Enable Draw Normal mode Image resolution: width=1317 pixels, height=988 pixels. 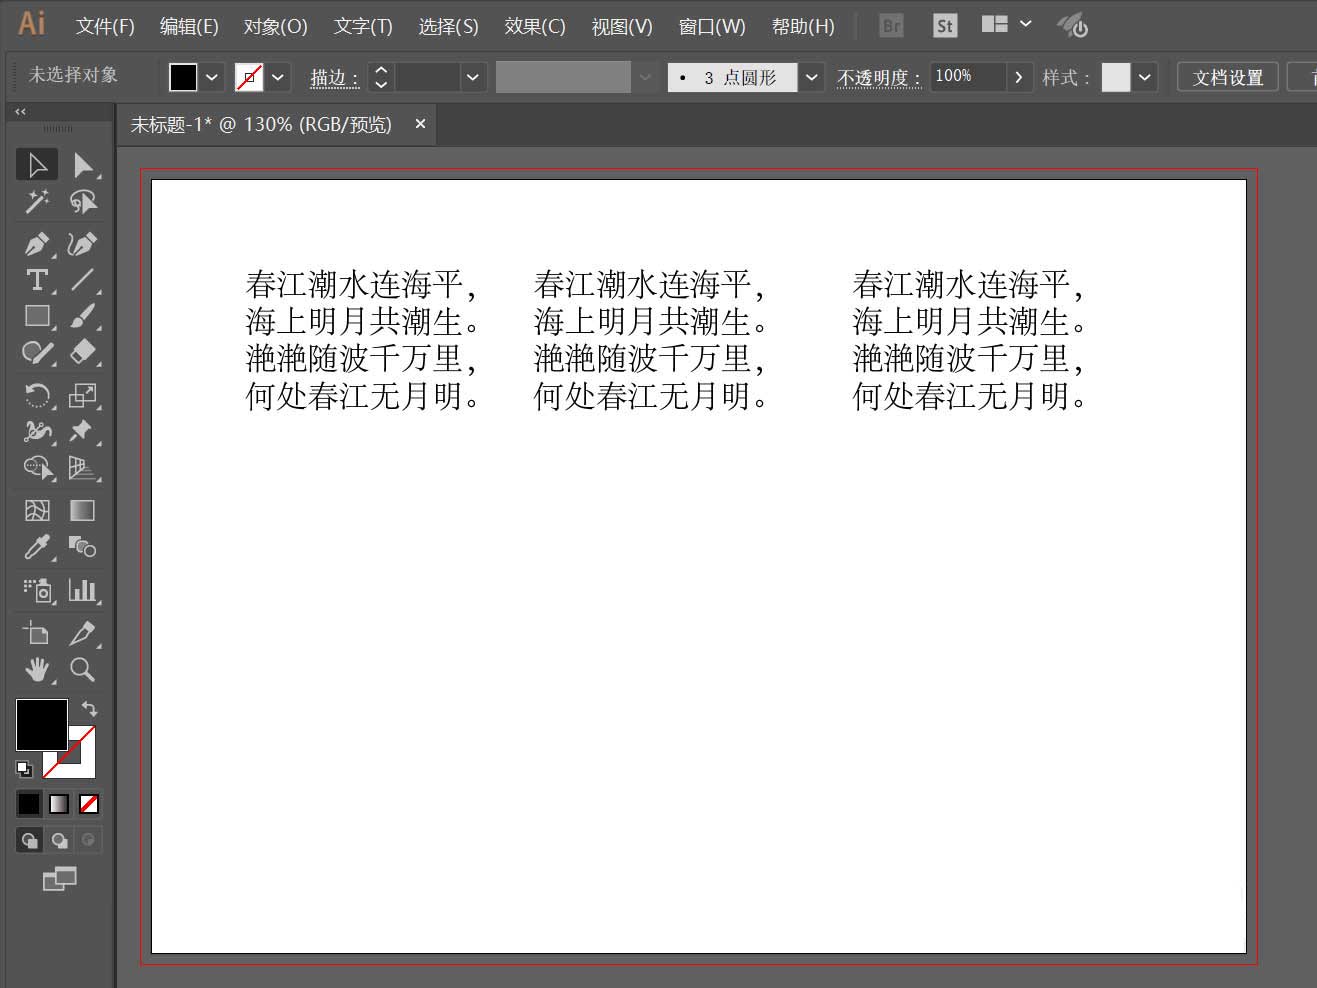tap(29, 840)
